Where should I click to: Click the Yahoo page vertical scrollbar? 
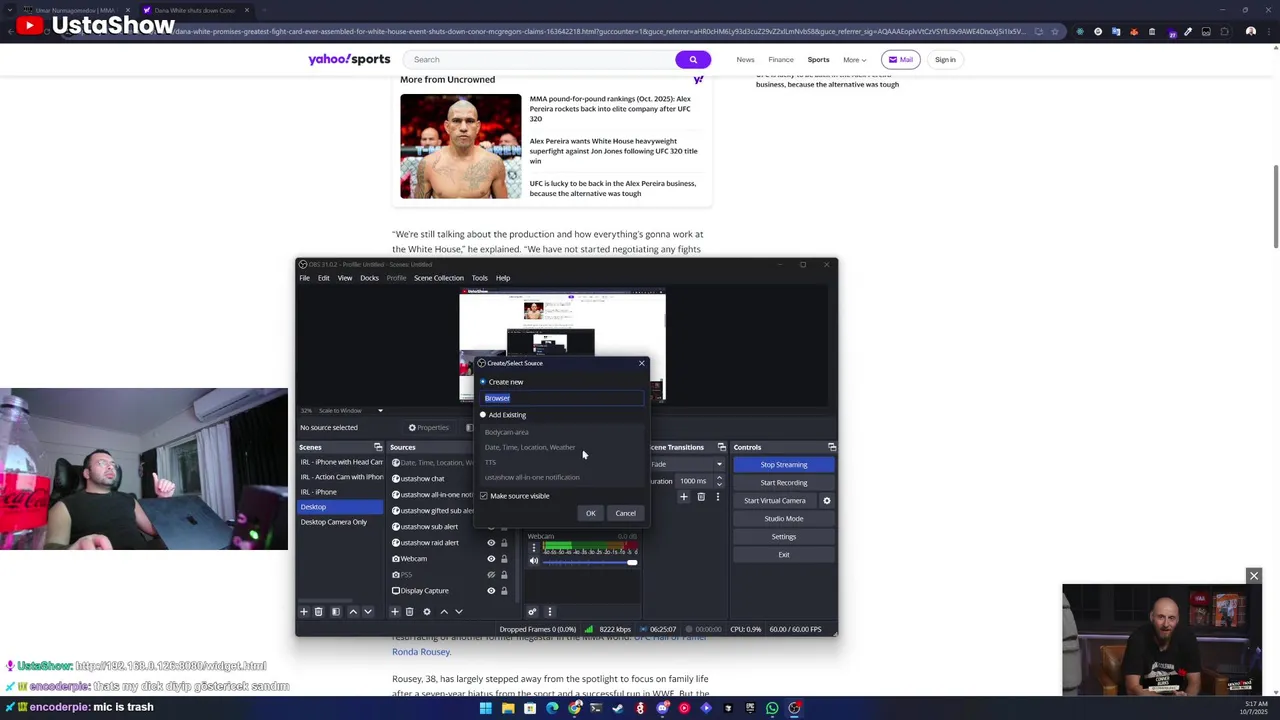[x=1275, y=205]
